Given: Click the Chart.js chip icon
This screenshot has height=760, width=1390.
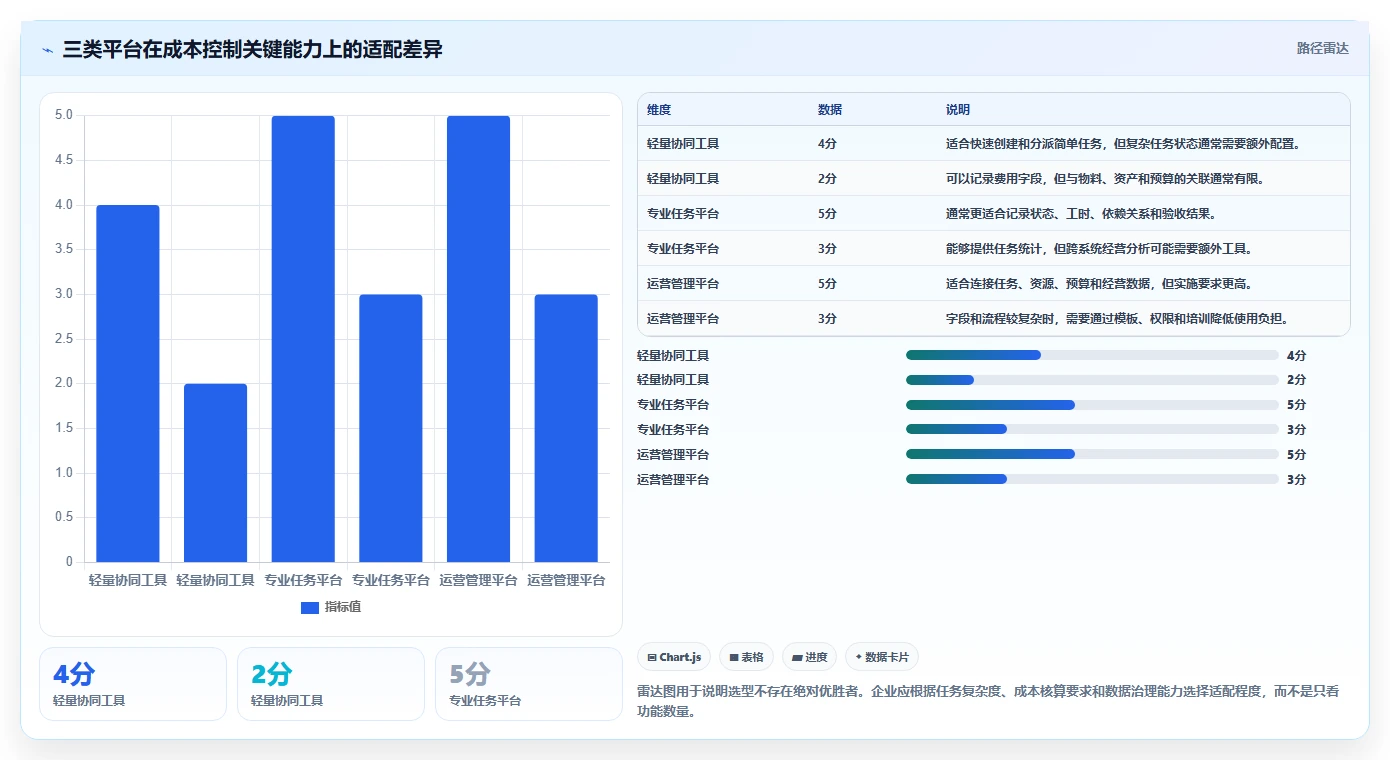Looking at the screenshot, I should click(x=652, y=657).
